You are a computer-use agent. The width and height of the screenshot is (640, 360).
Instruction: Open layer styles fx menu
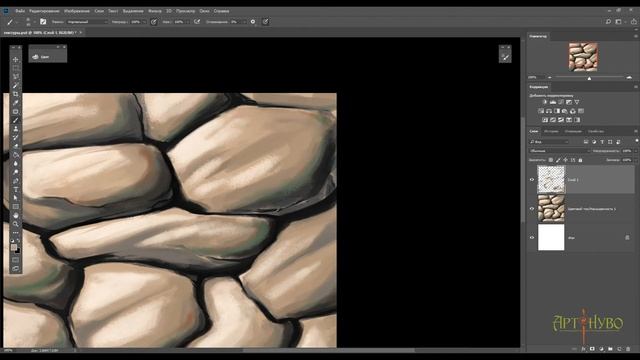[x=583, y=349]
